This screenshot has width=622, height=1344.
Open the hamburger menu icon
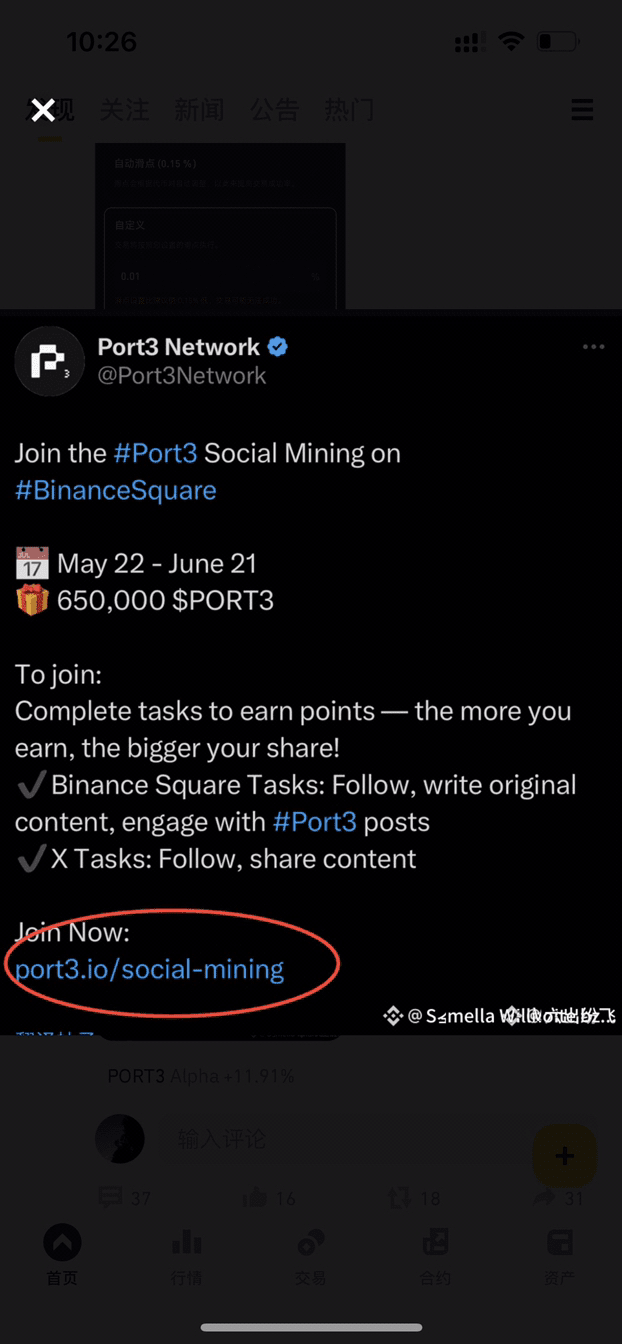[x=582, y=110]
